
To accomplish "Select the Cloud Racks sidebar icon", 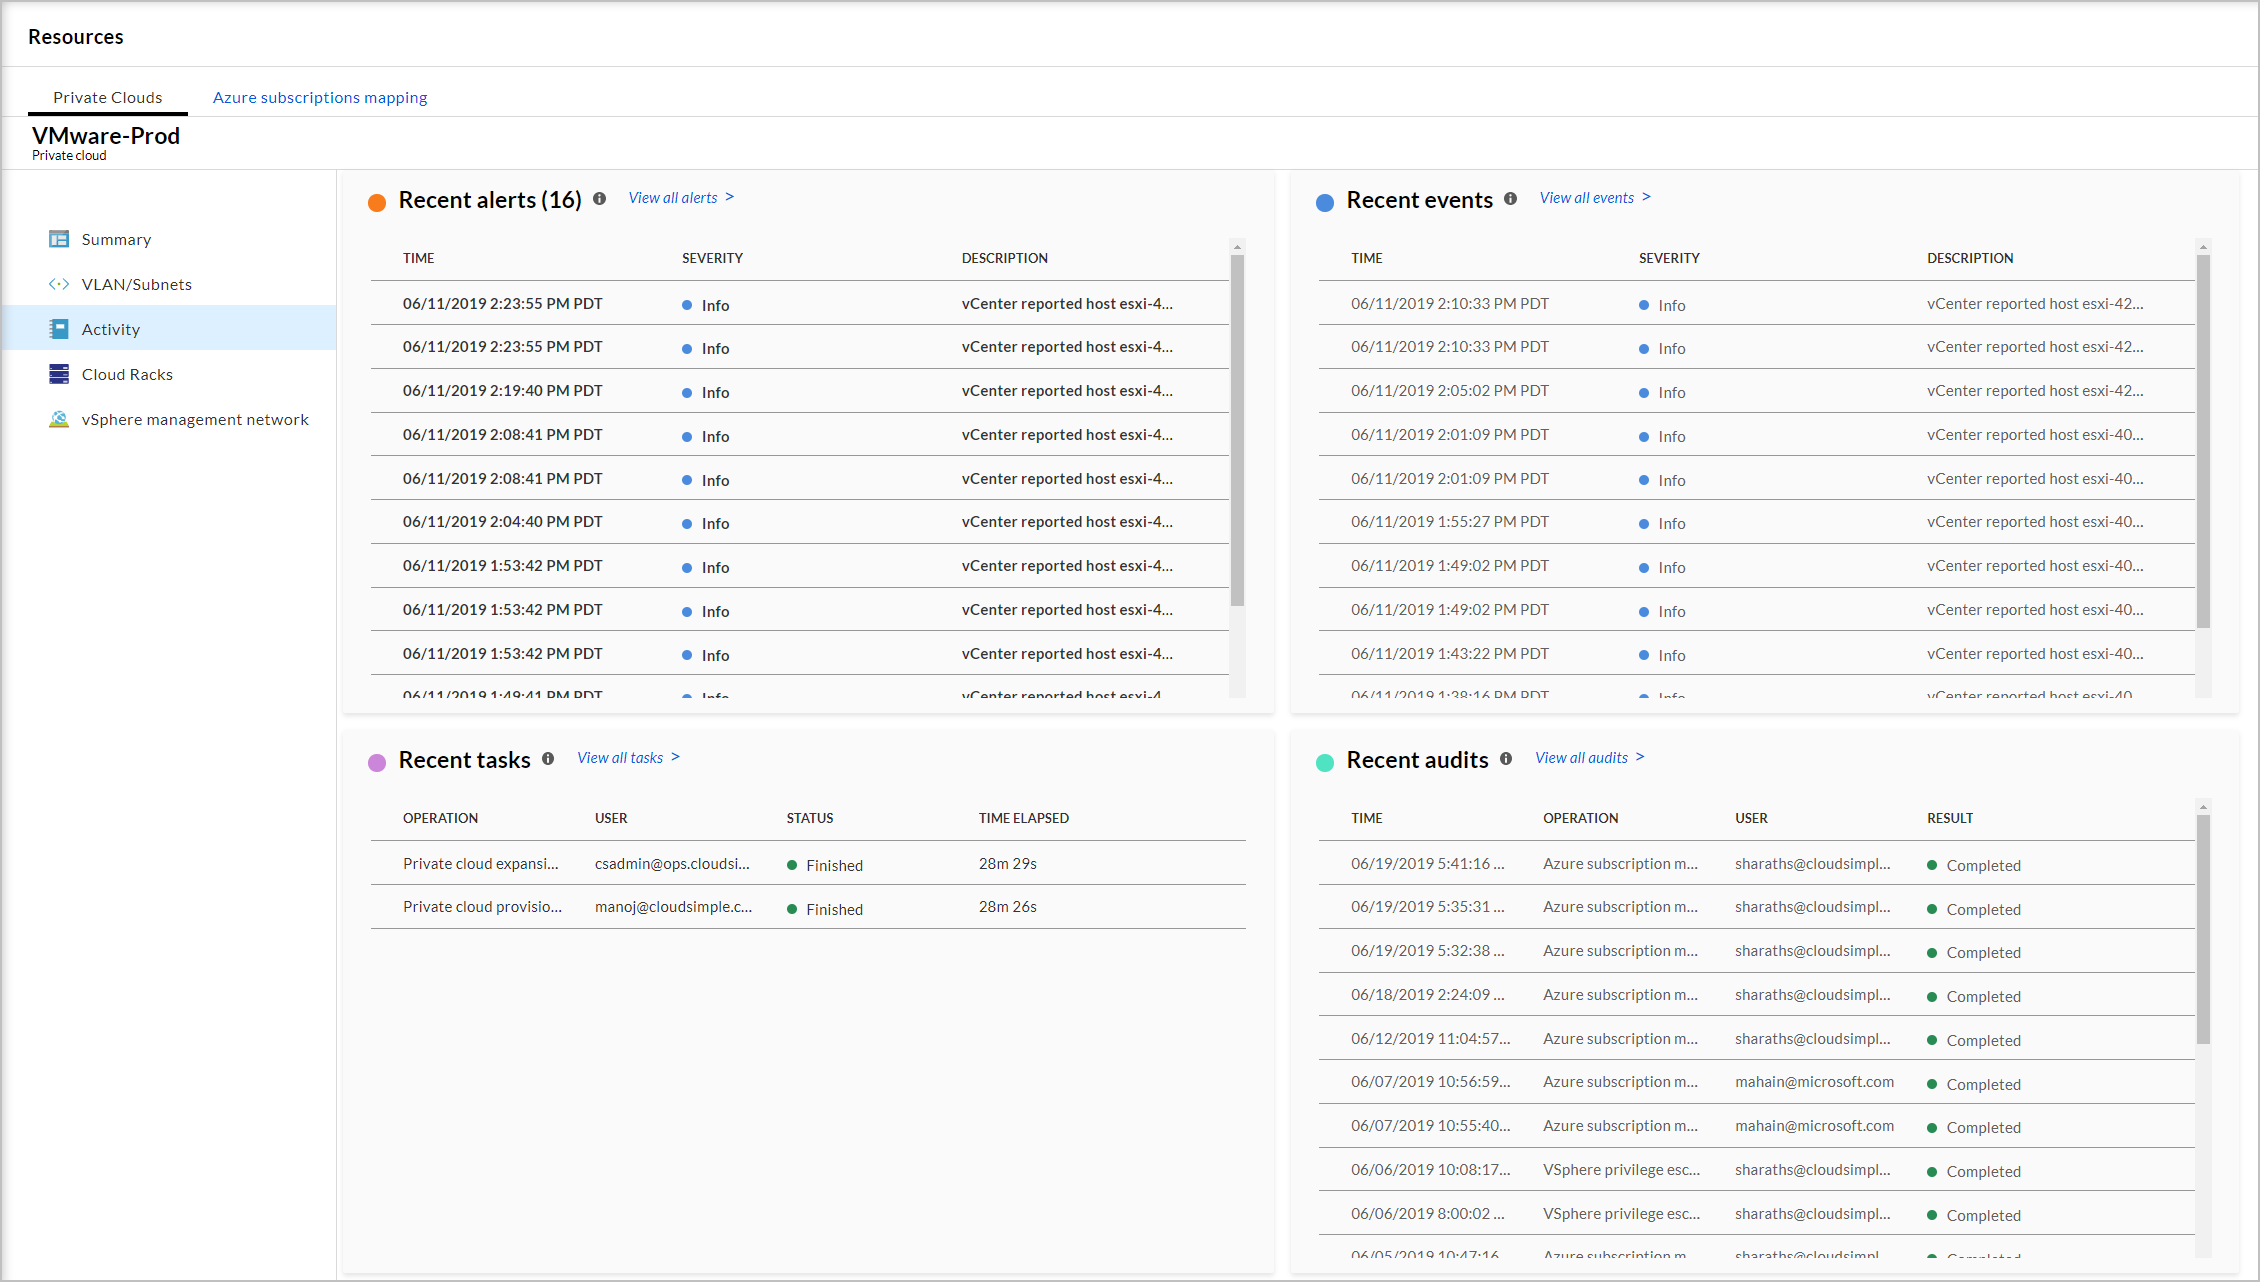I will point(59,372).
